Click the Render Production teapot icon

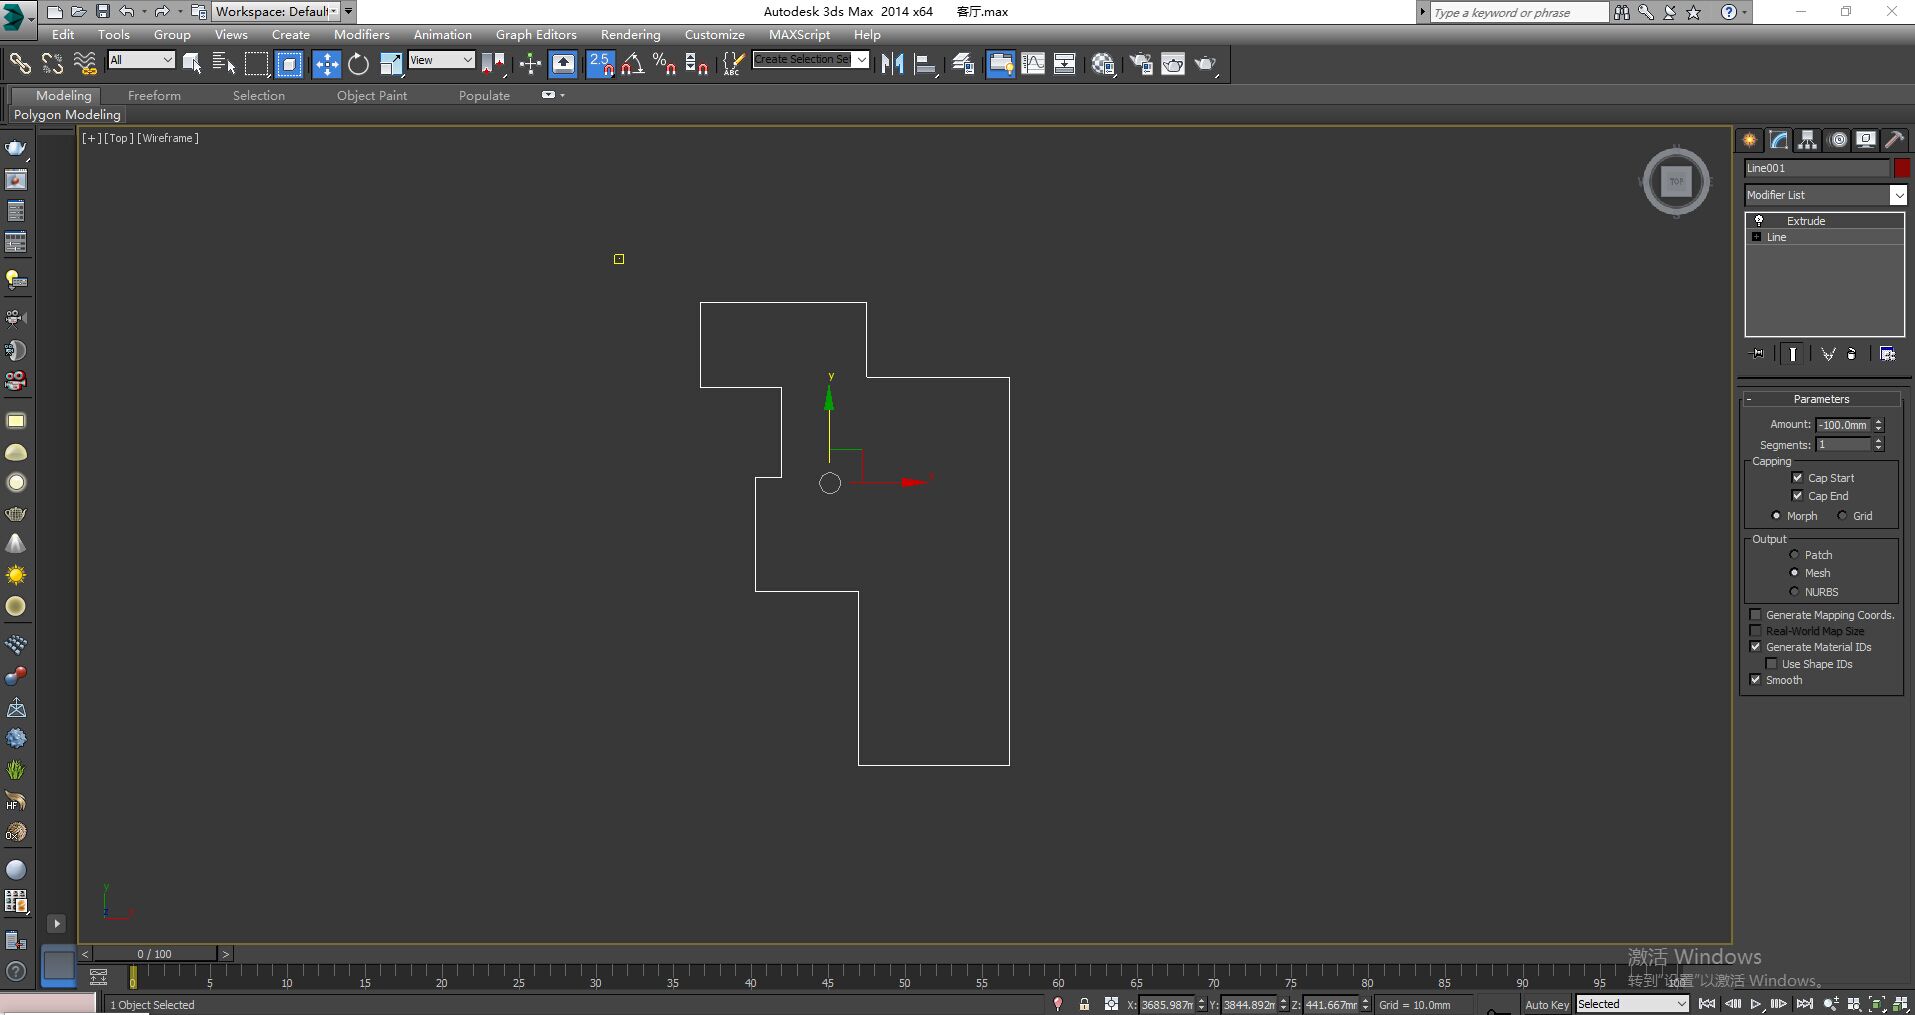[1205, 64]
